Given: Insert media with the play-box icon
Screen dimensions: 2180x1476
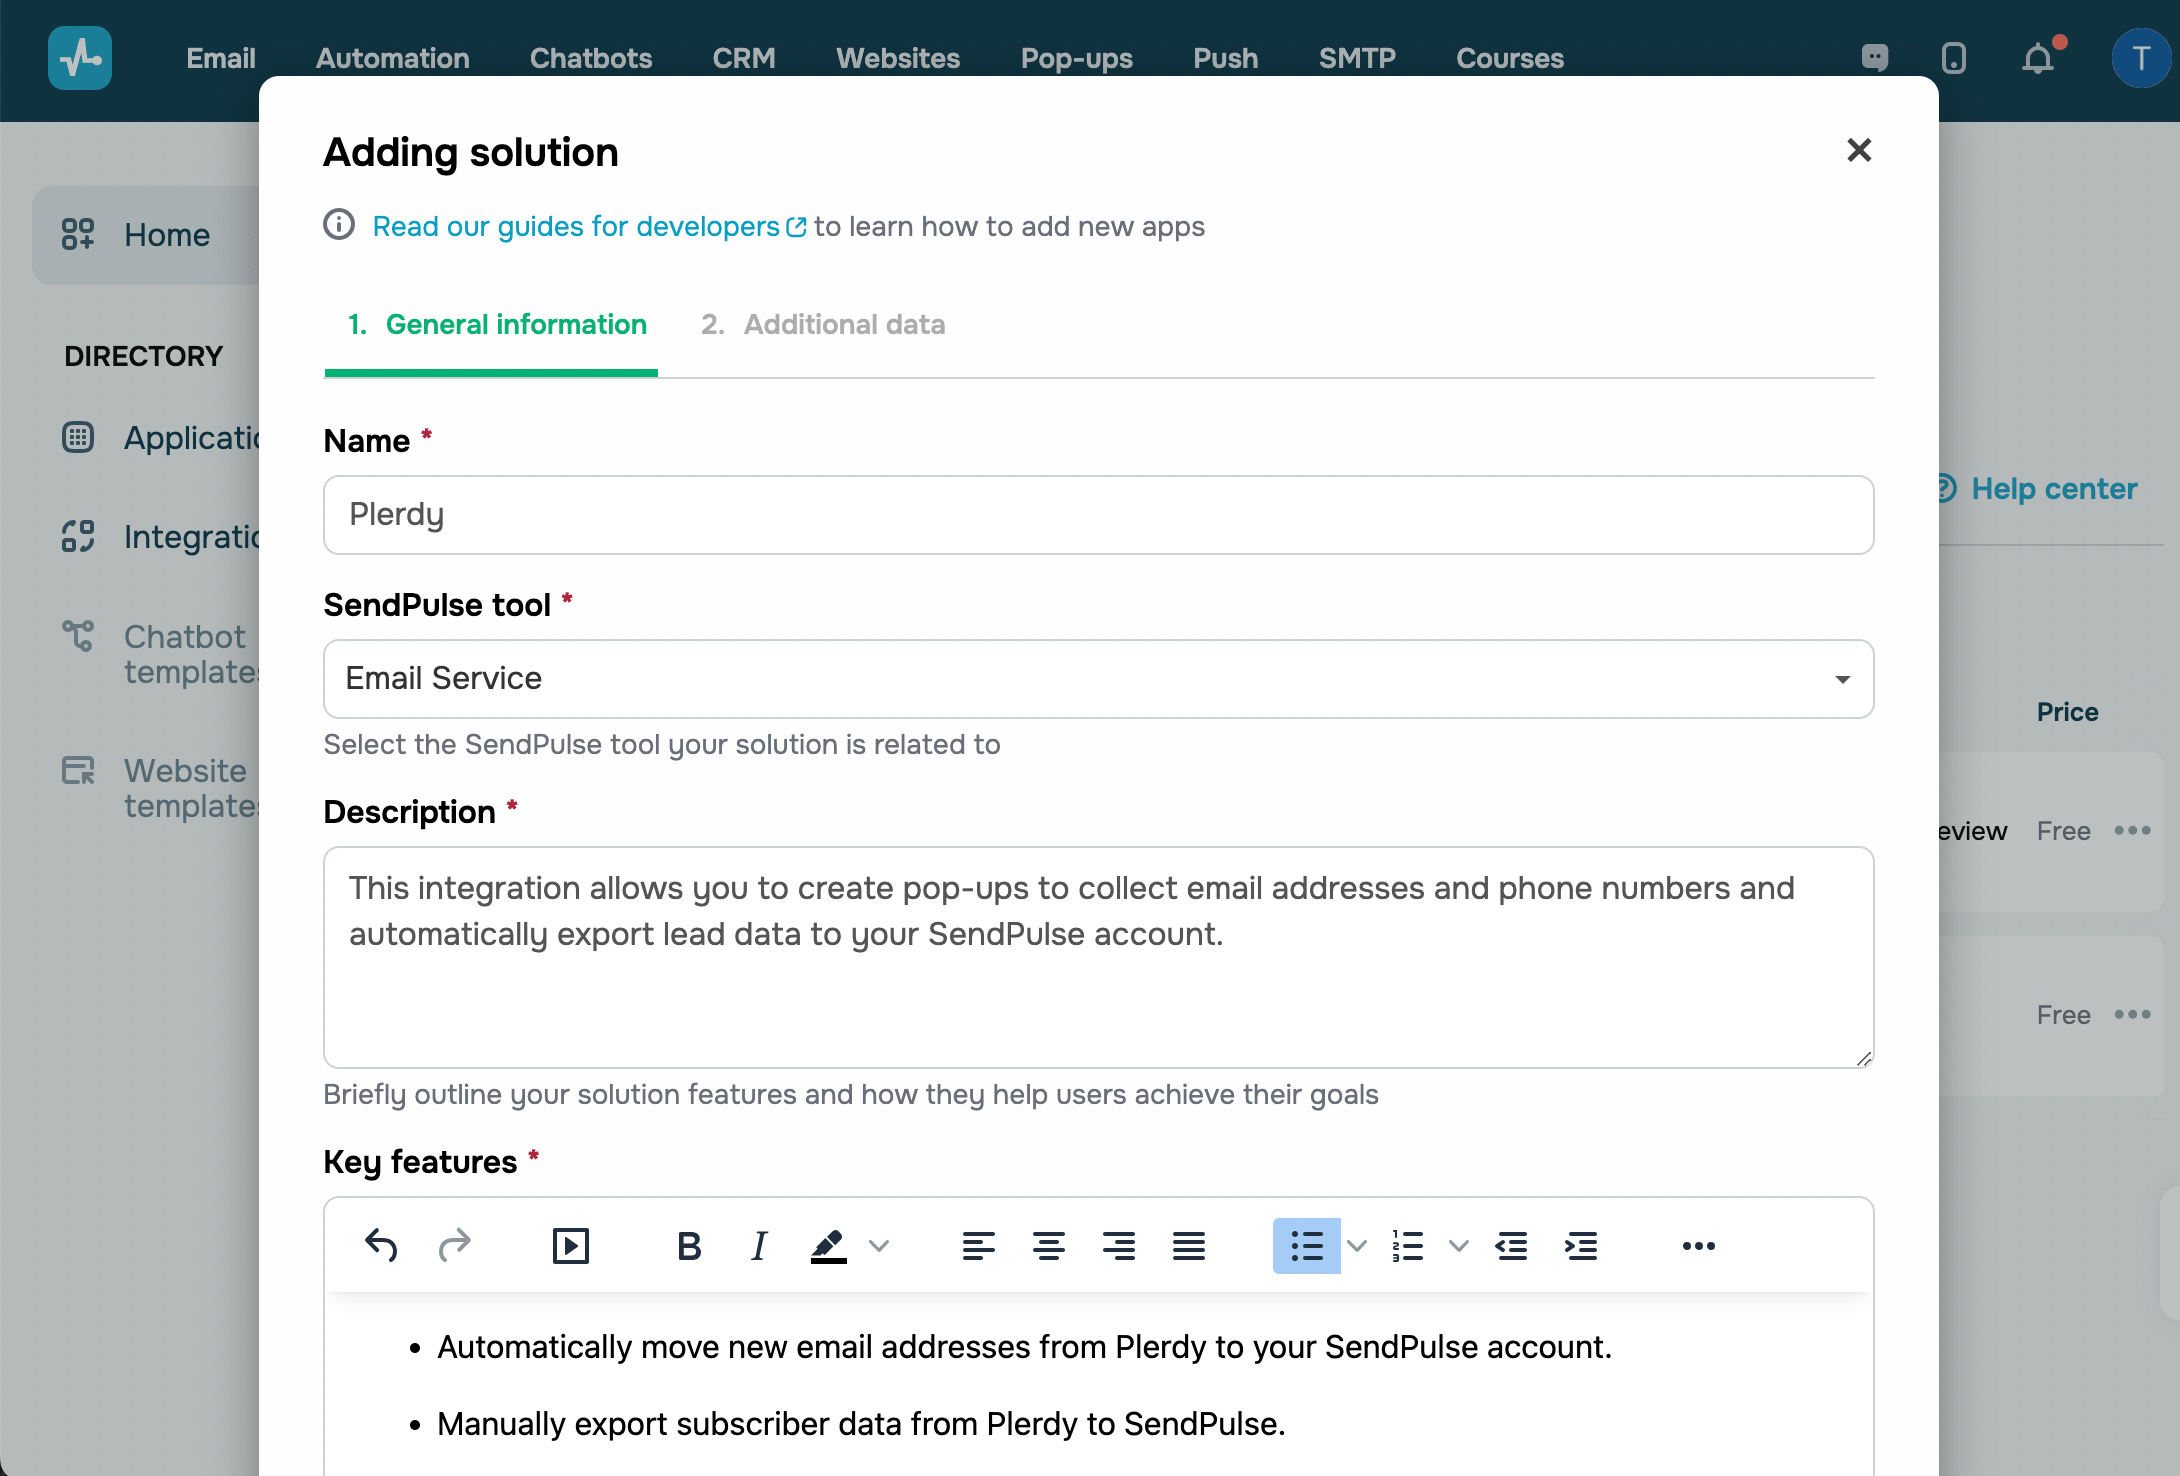Looking at the screenshot, I should pyautogui.click(x=570, y=1246).
